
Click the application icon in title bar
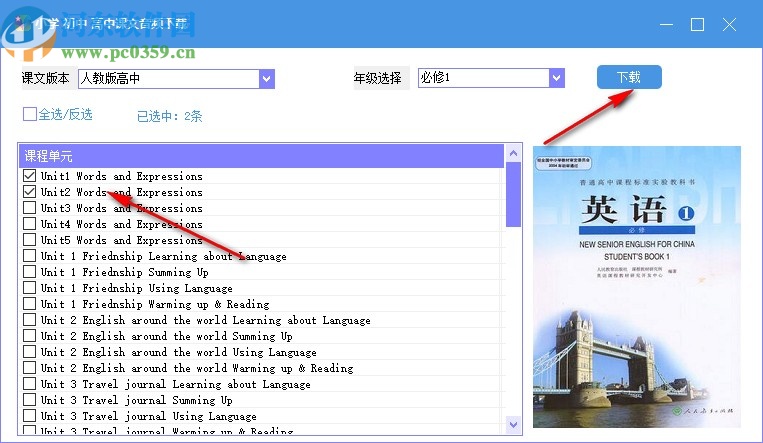point(20,23)
